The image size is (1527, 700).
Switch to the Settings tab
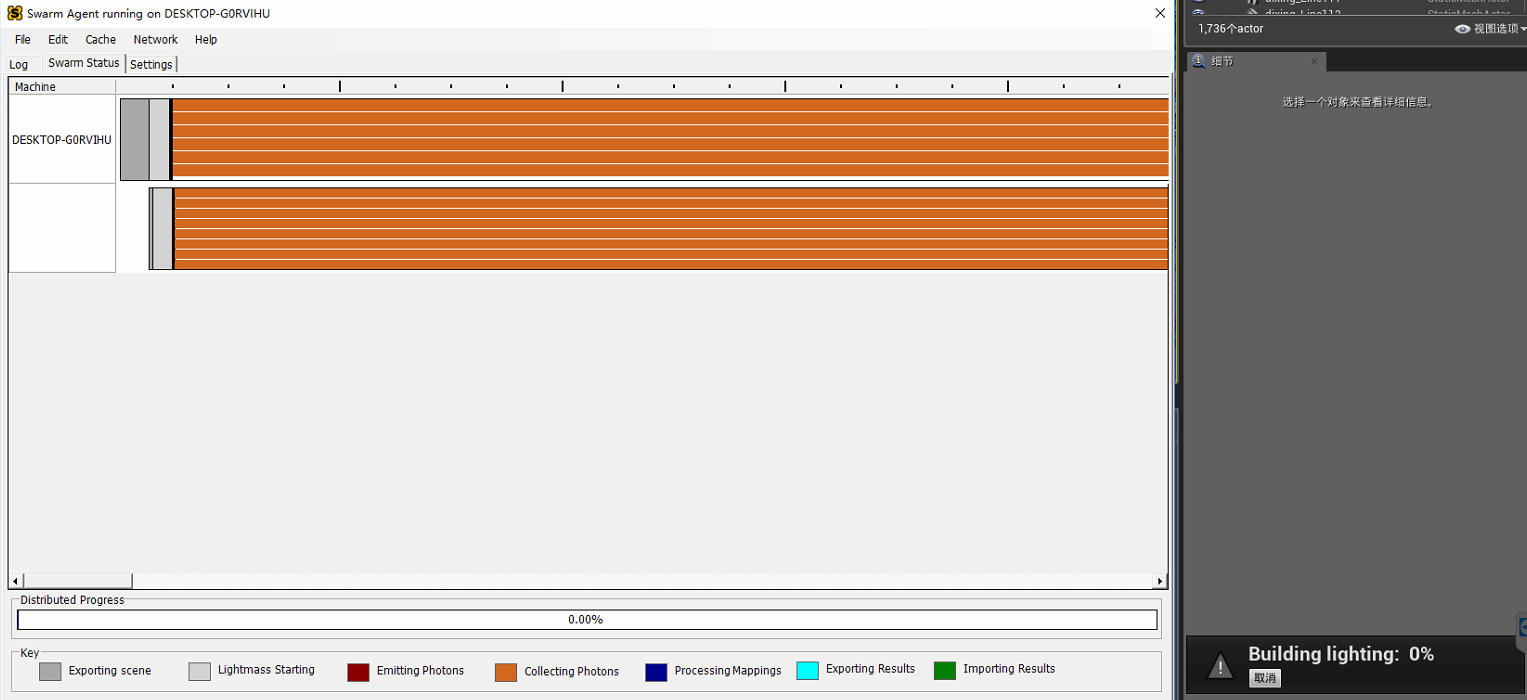point(151,64)
